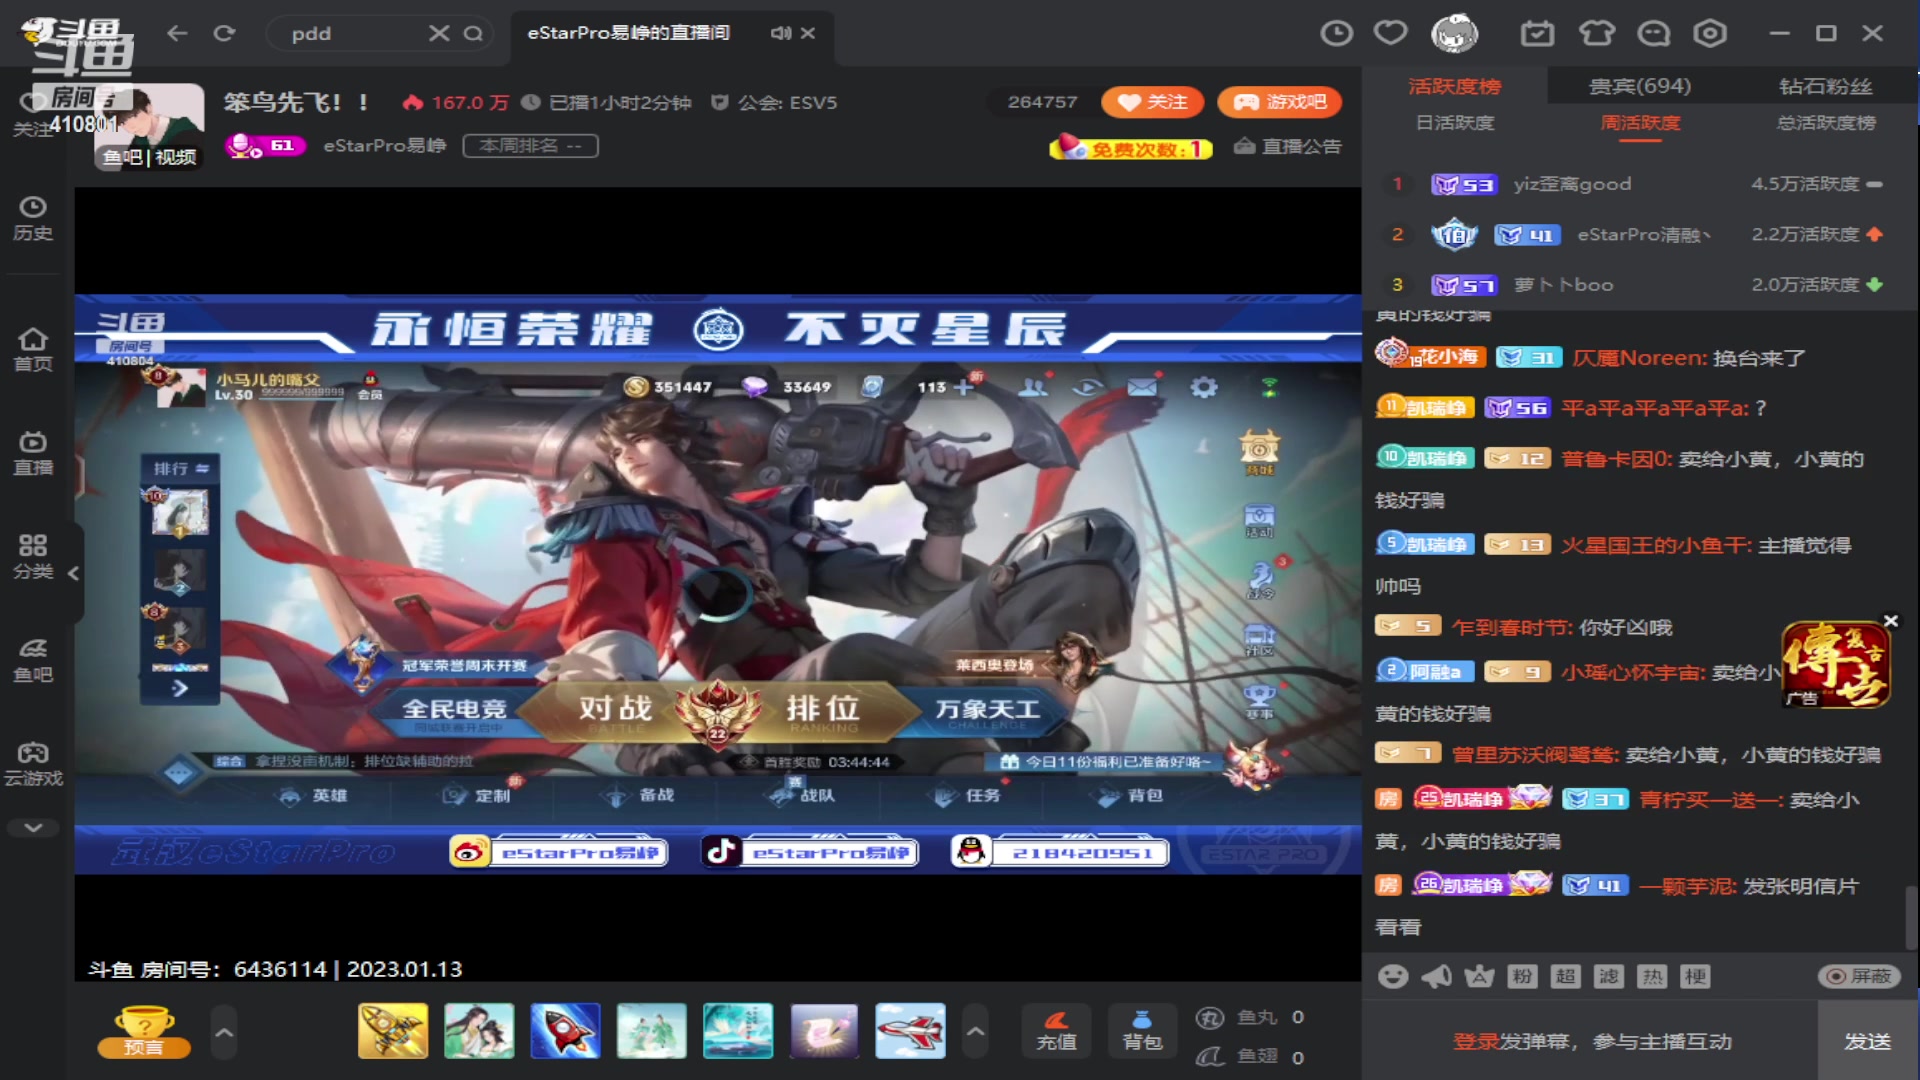
Task: Go to 首页 in the sidebar
Action: coord(33,350)
